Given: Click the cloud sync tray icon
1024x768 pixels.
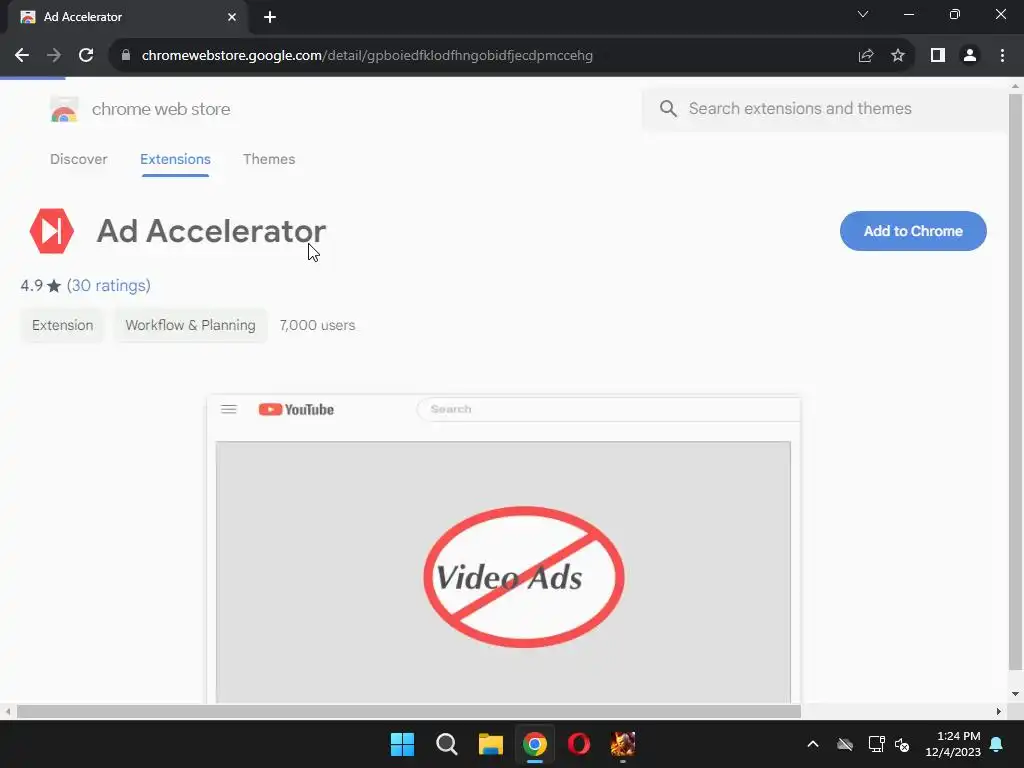Looking at the screenshot, I should (x=845, y=744).
